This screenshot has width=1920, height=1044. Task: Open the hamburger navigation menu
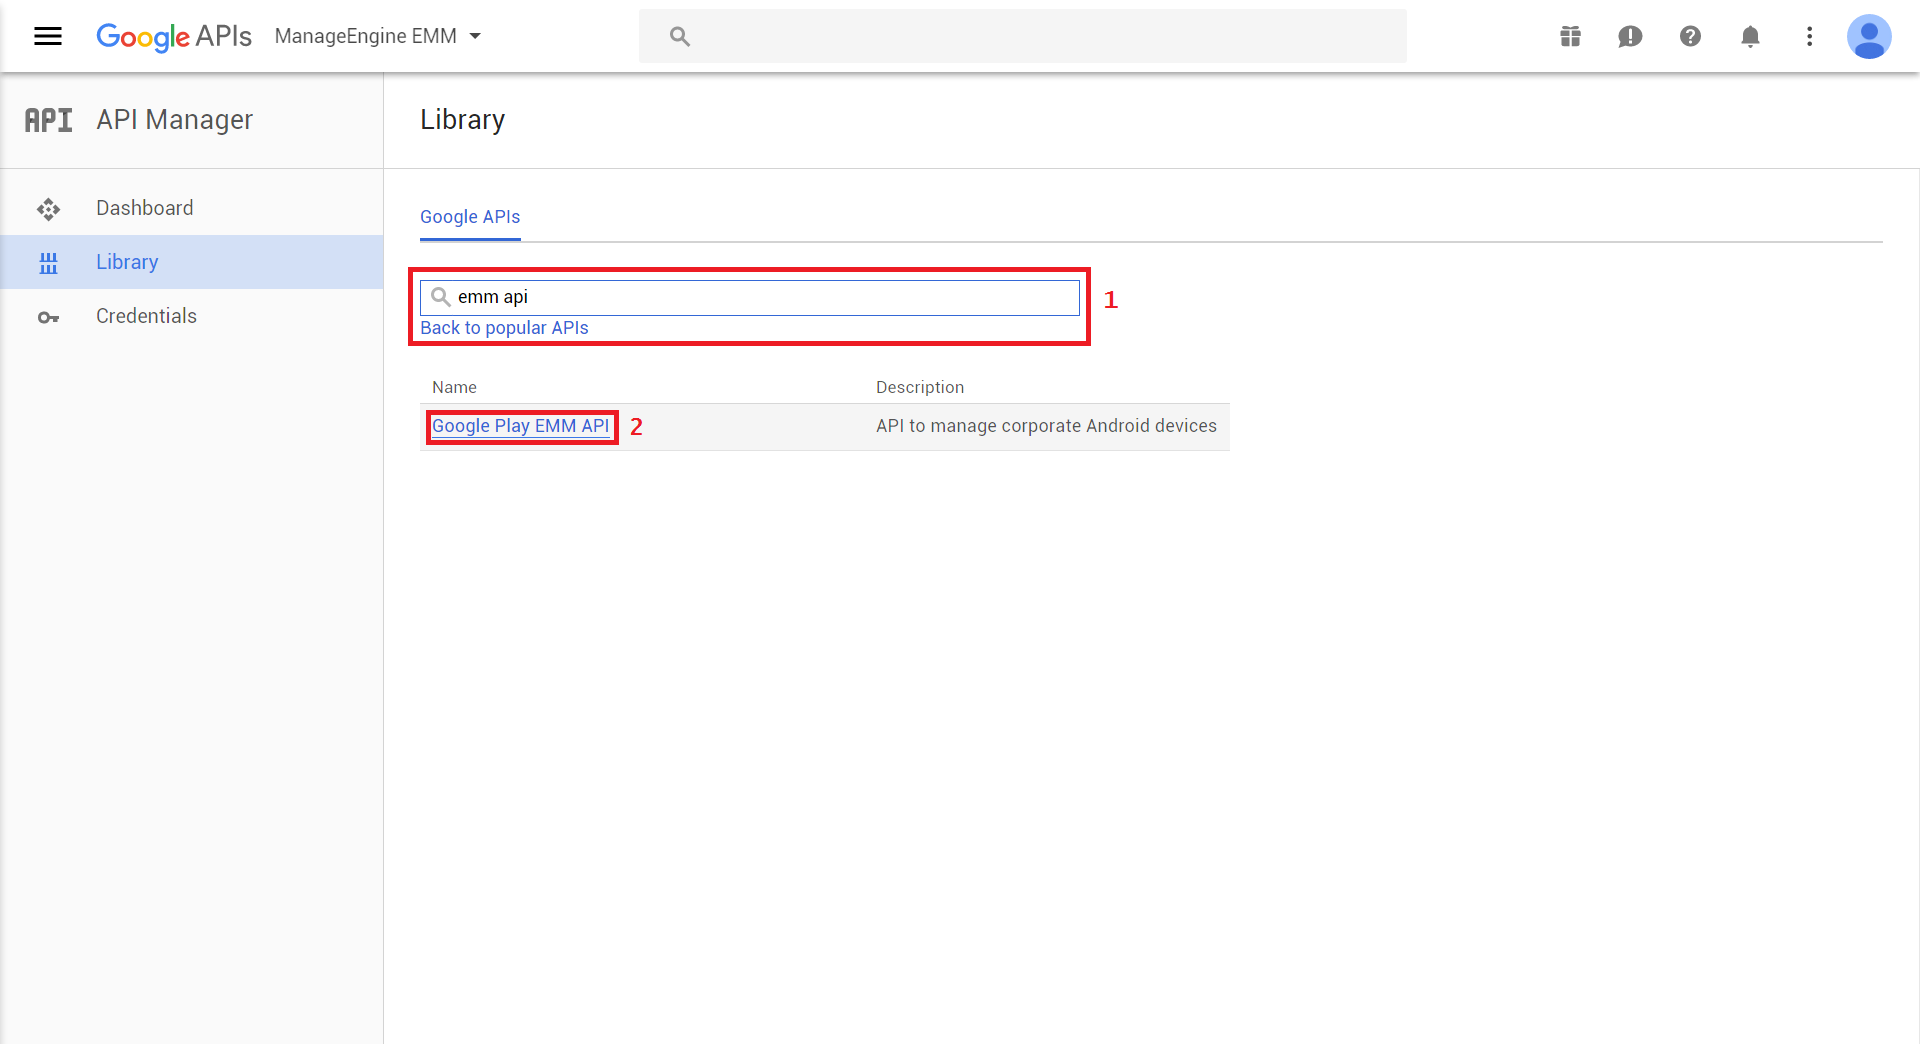pos(48,37)
